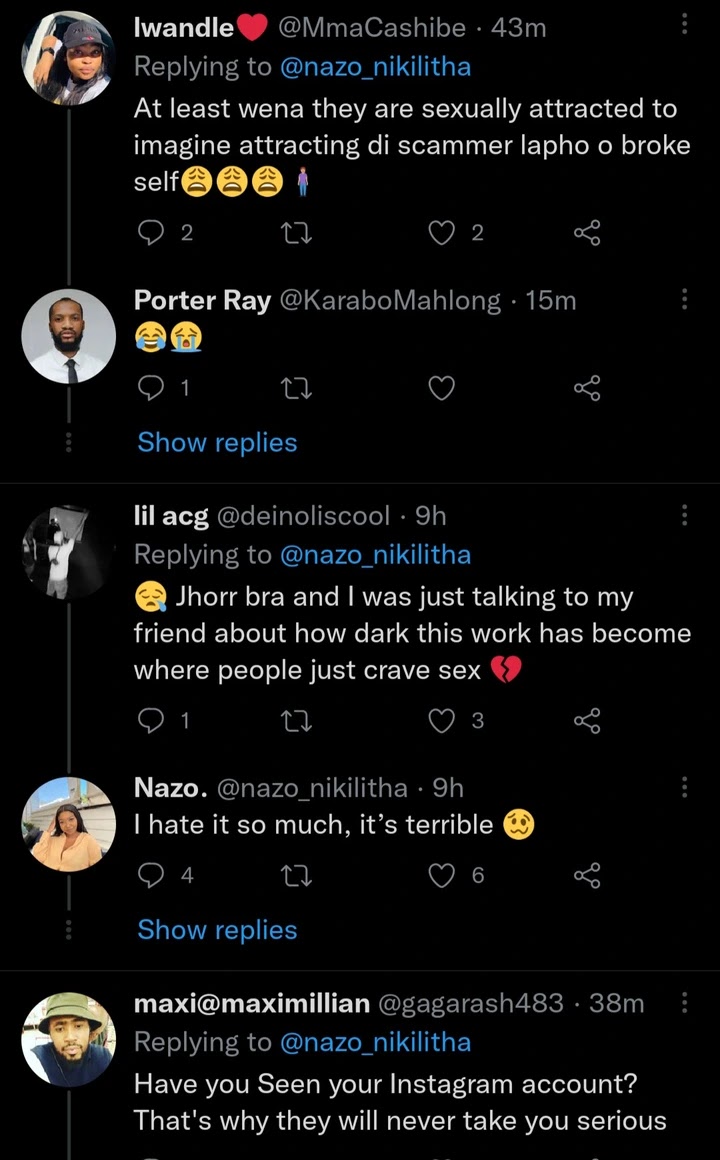
Task: Open @nazo_nikilitha mention in Iwandle's reply
Action: pos(374,67)
